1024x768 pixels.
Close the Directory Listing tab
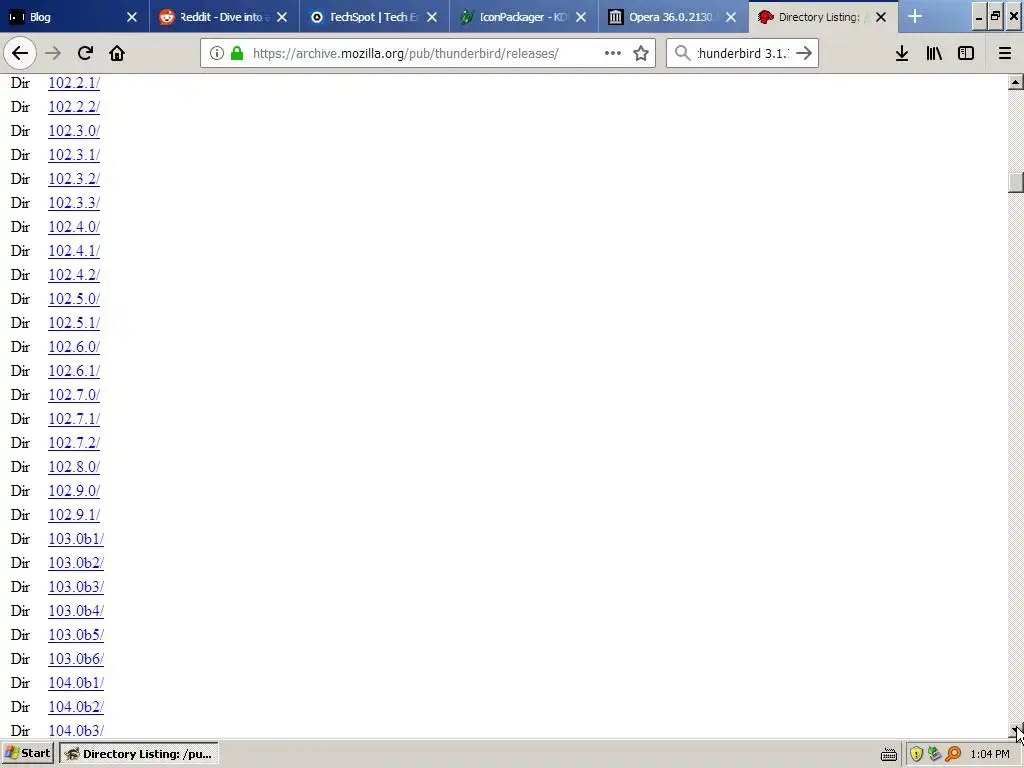pyautogui.click(x=881, y=17)
